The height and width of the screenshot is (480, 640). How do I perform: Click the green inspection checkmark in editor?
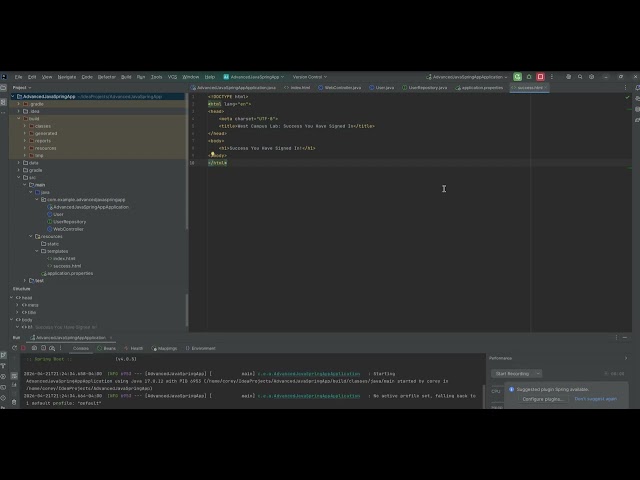[627, 97]
